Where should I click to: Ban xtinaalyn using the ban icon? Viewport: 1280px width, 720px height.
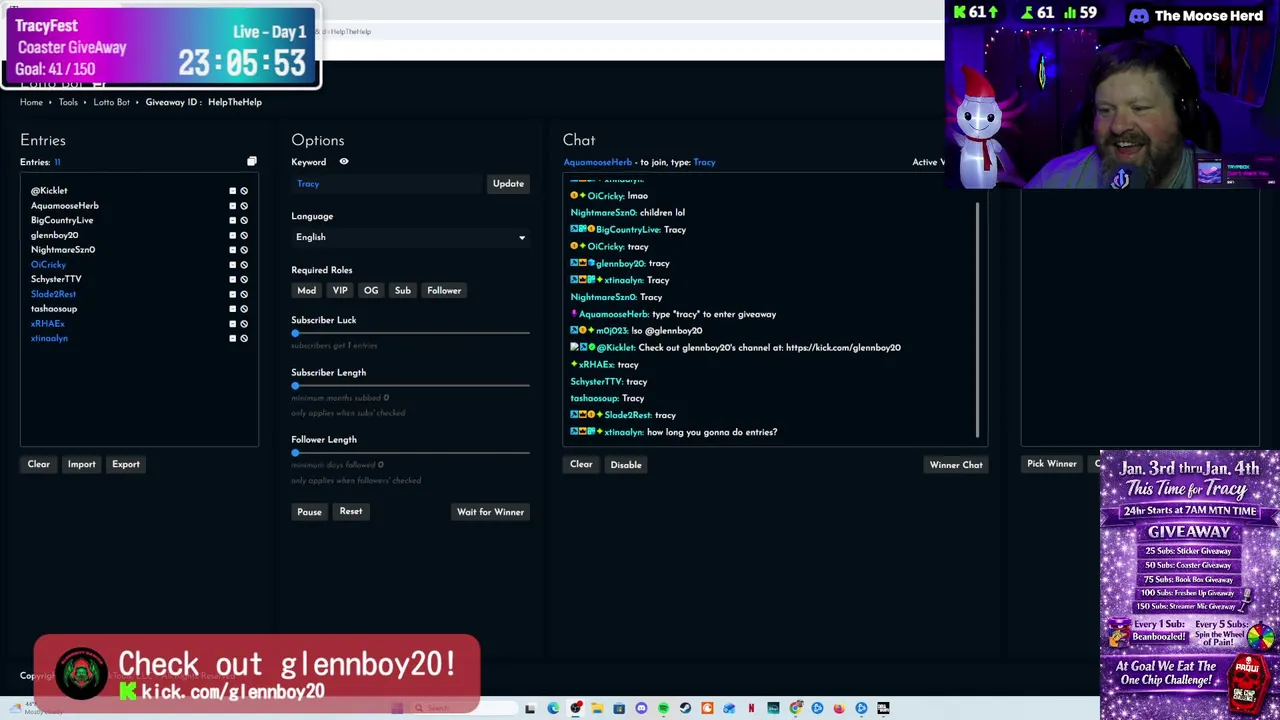pyautogui.click(x=244, y=338)
